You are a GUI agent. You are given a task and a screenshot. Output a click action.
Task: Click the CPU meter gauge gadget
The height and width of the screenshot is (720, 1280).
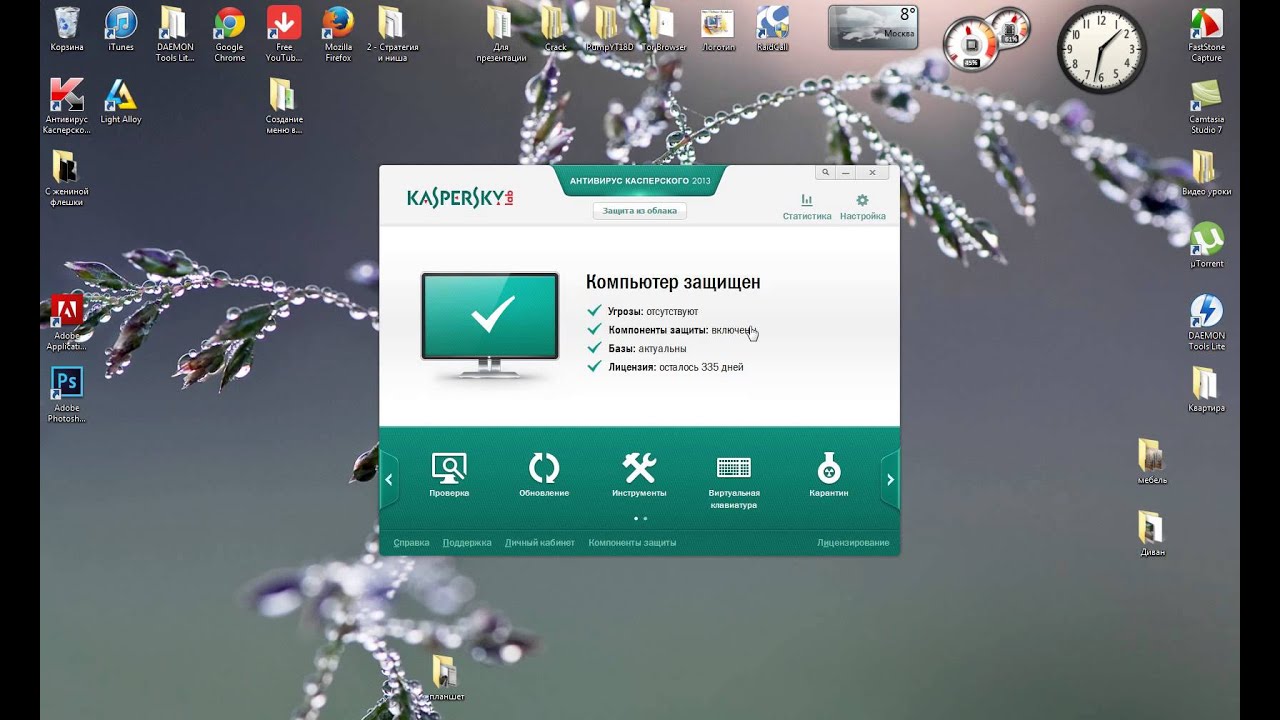pos(972,44)
